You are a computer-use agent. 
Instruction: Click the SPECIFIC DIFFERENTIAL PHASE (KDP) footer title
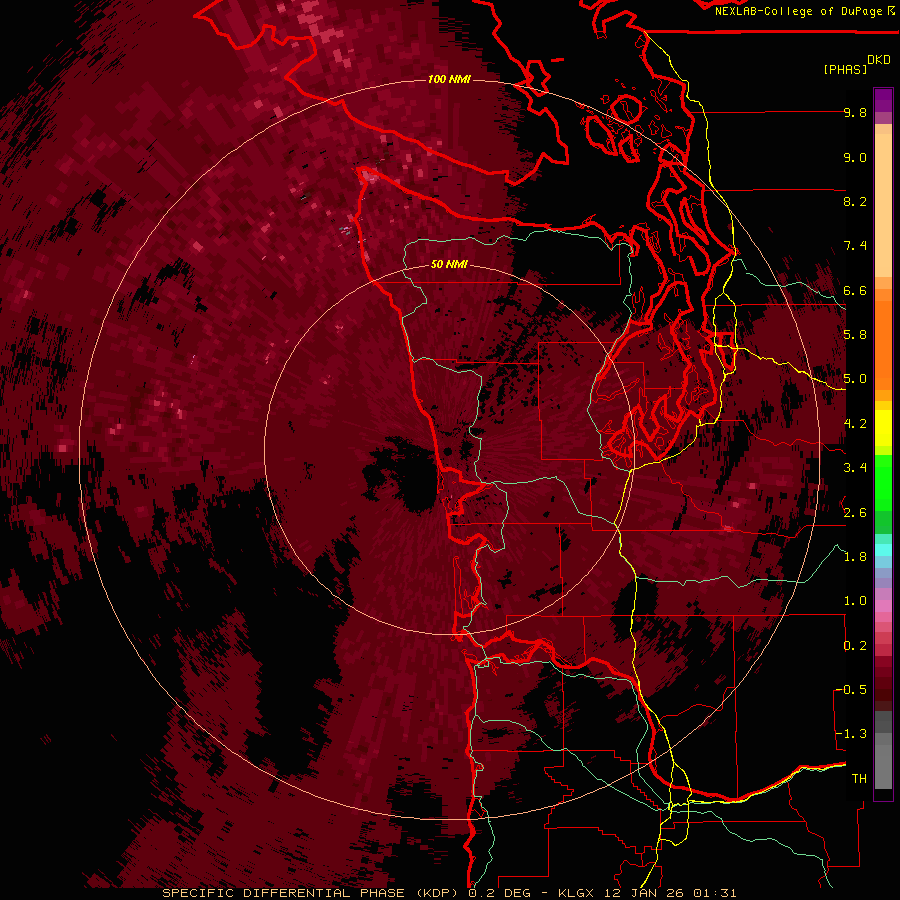(x=312, y=893)
